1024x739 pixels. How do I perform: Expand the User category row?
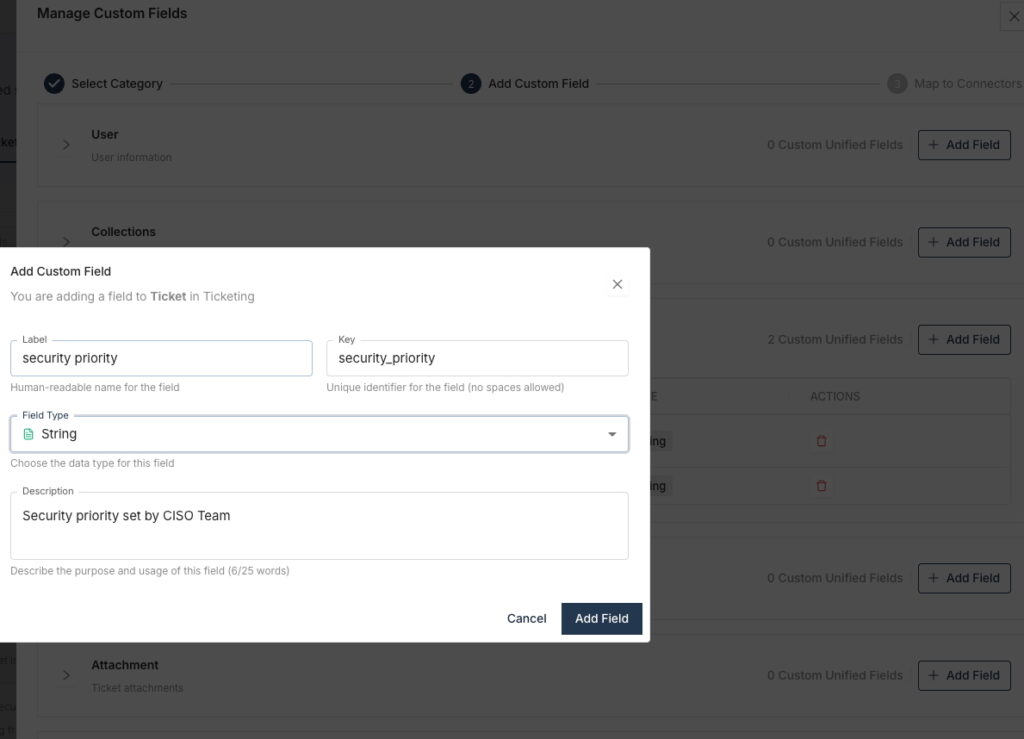point(66,145)
